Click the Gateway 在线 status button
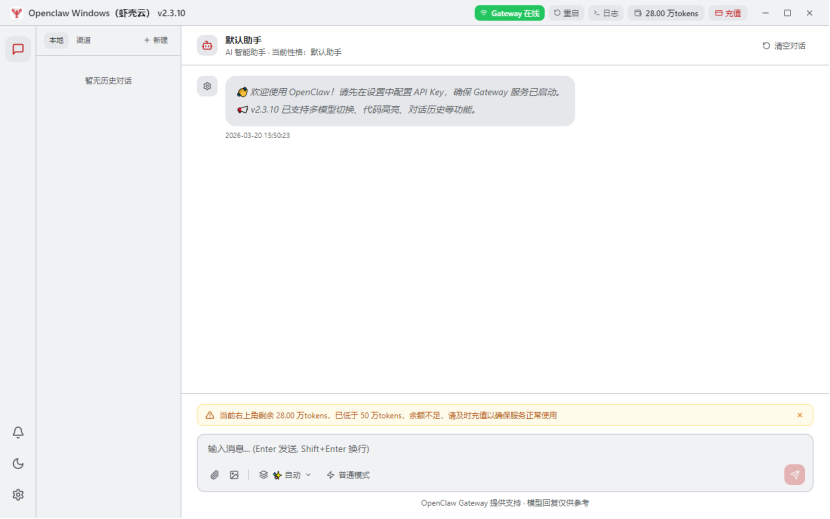Image resolution: width=830 pixels, height=519 pixels. point(509,13)
